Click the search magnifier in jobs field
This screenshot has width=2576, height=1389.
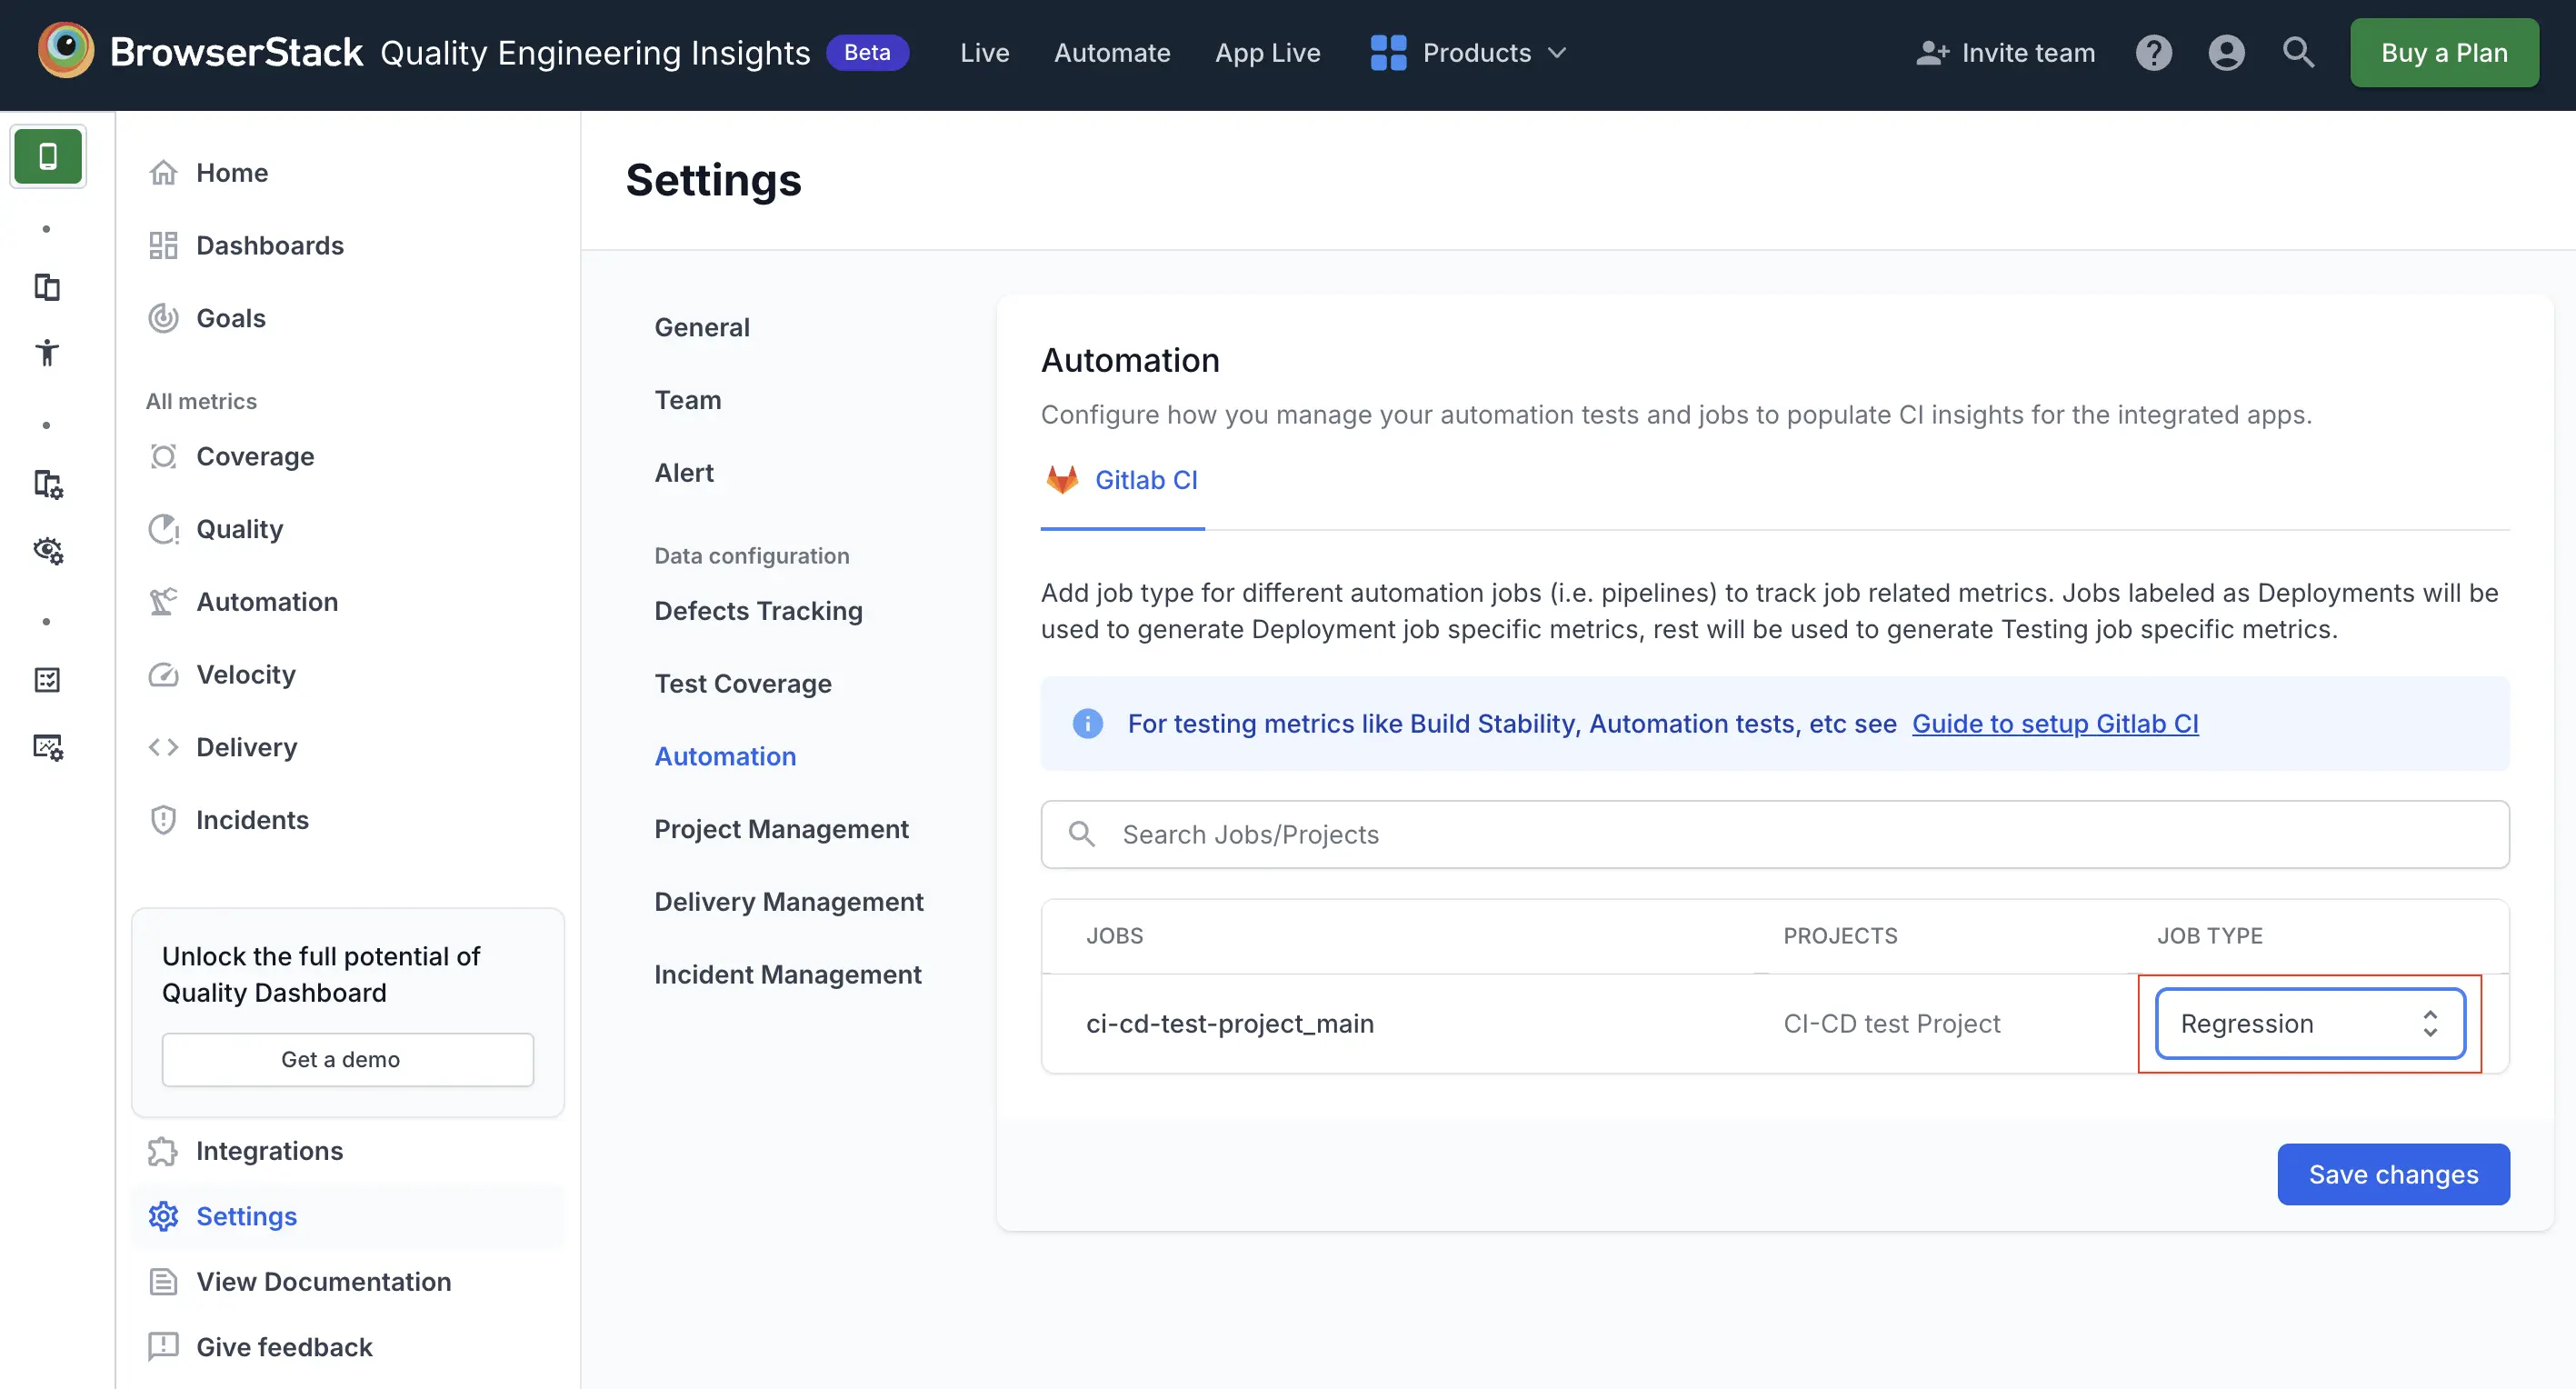coord(1081,834)
